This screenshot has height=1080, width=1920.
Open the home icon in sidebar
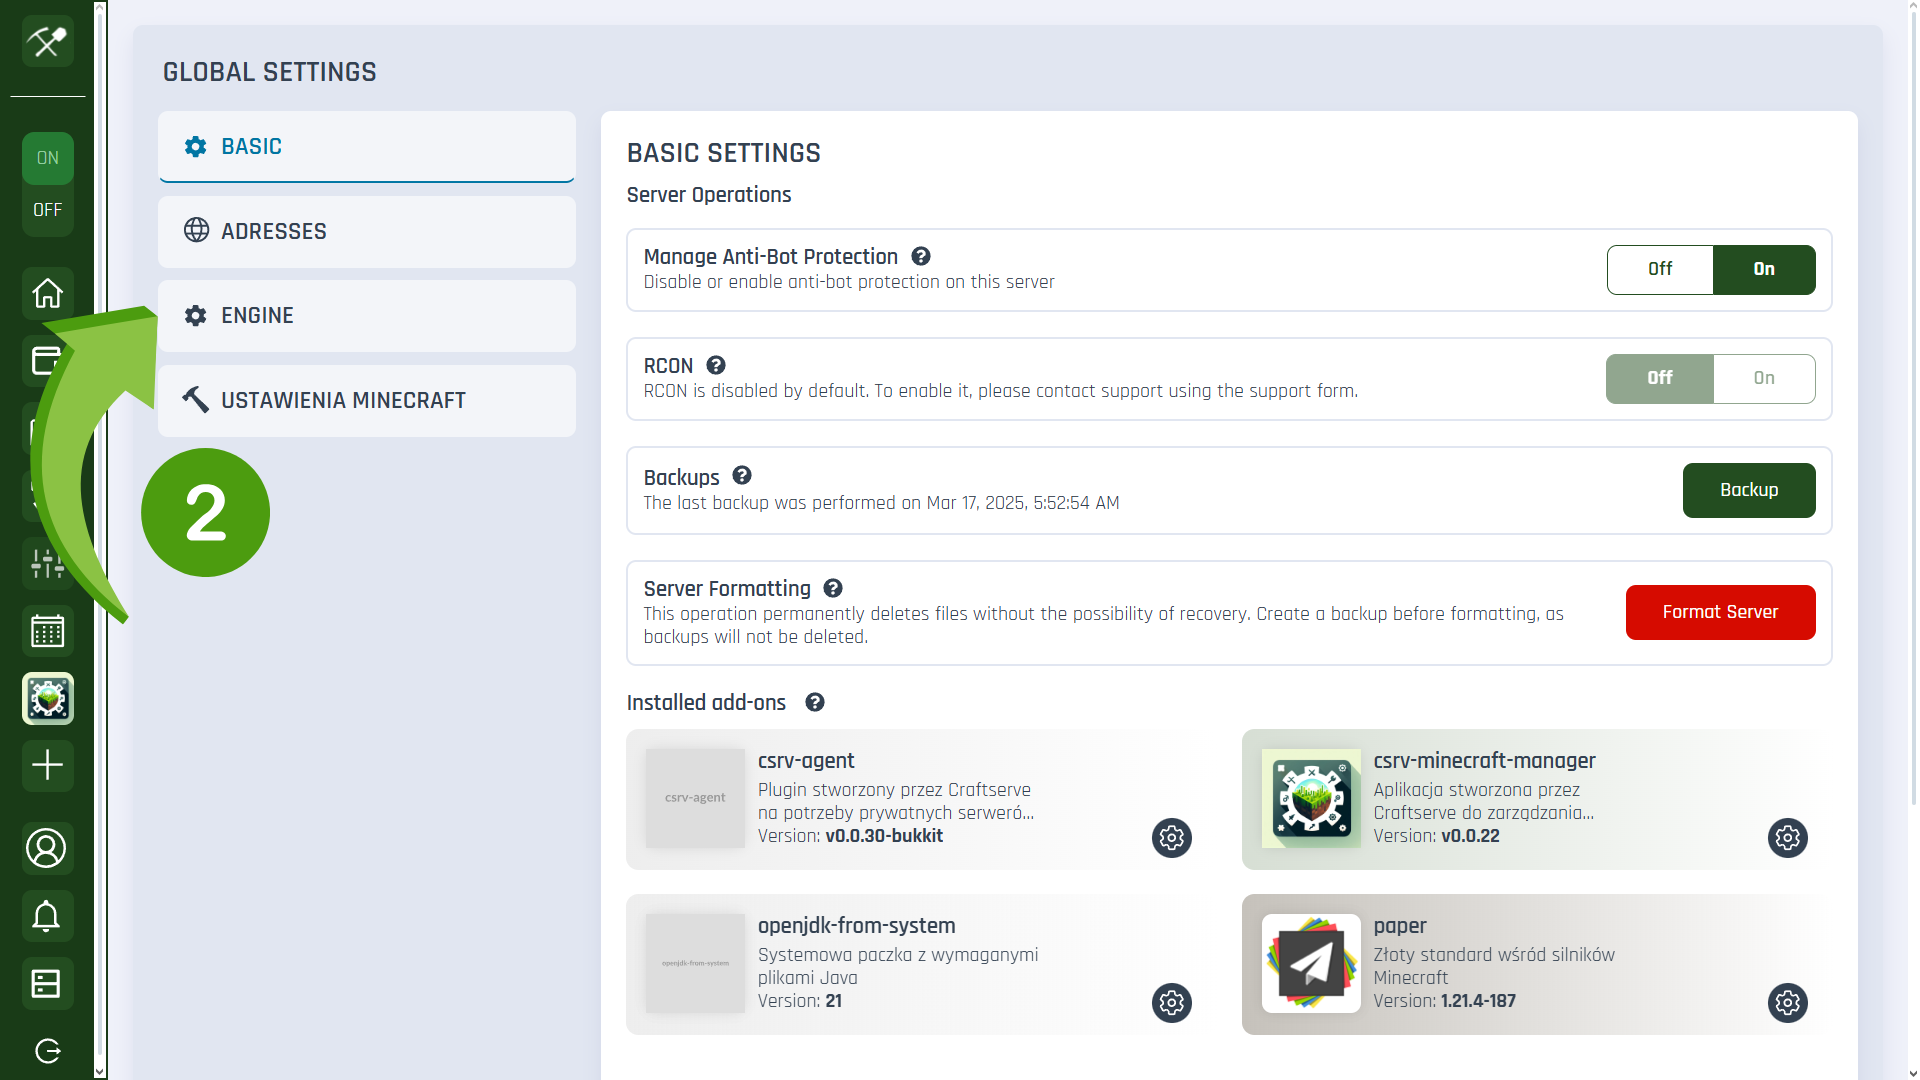click(x=47, y=293)
